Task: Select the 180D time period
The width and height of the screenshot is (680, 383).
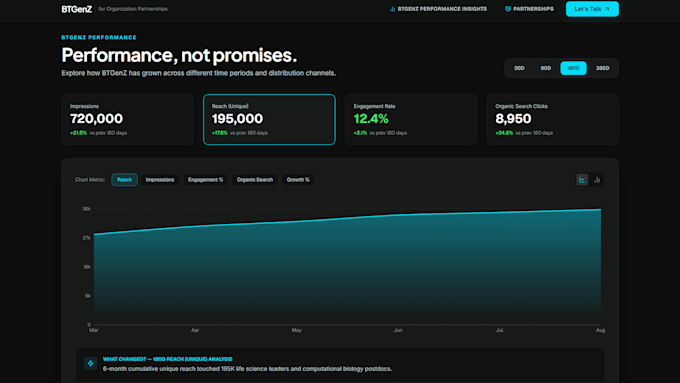Action: click(x=573, y=68)
